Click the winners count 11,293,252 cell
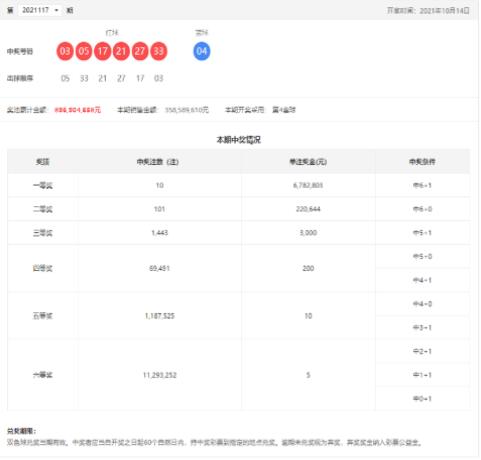The width and height of the screenshot is (481, 460). click(160, 375)
